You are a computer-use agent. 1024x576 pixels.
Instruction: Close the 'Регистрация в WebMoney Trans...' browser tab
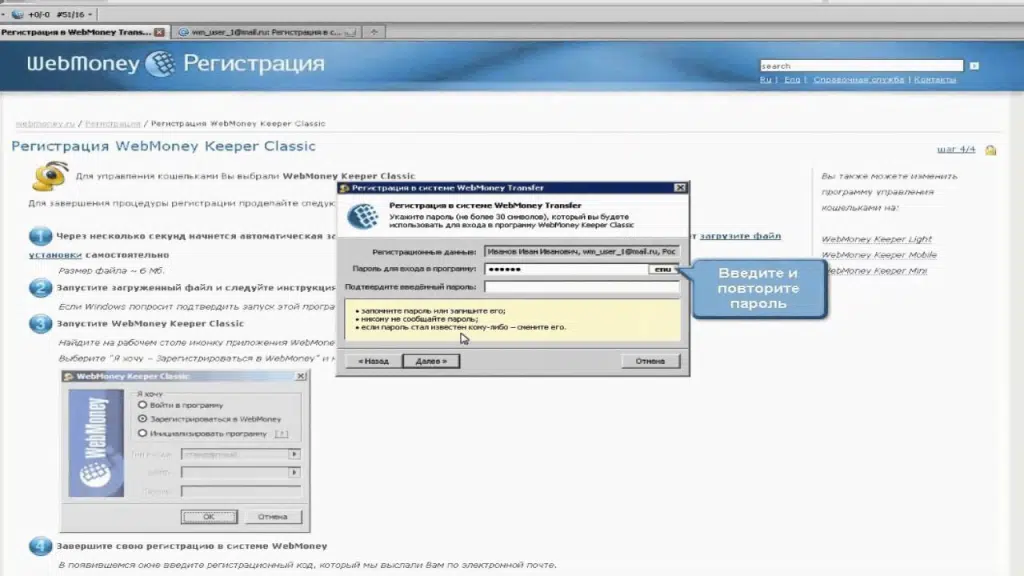click(159, 32)
